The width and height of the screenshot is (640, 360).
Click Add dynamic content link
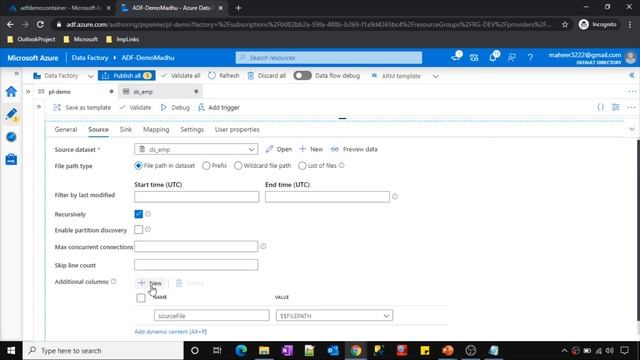click(171, 331)
